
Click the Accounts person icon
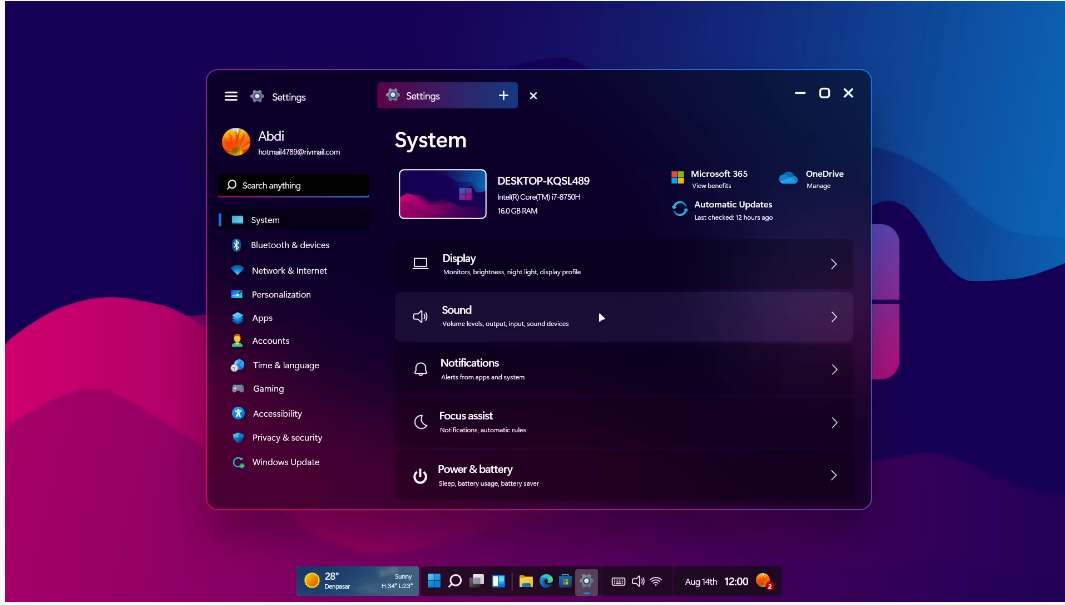point(237,341)
